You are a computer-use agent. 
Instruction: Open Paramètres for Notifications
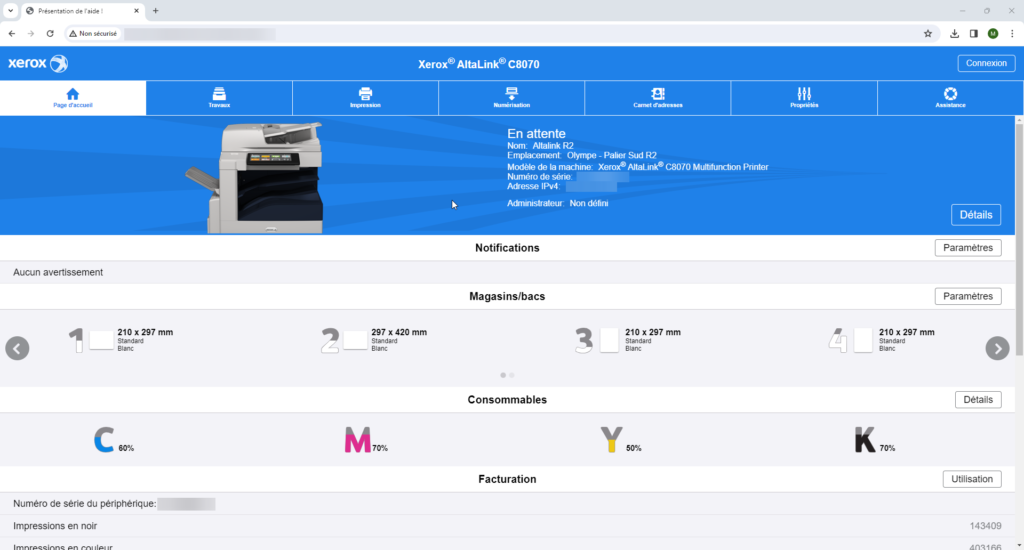[967, 248]
